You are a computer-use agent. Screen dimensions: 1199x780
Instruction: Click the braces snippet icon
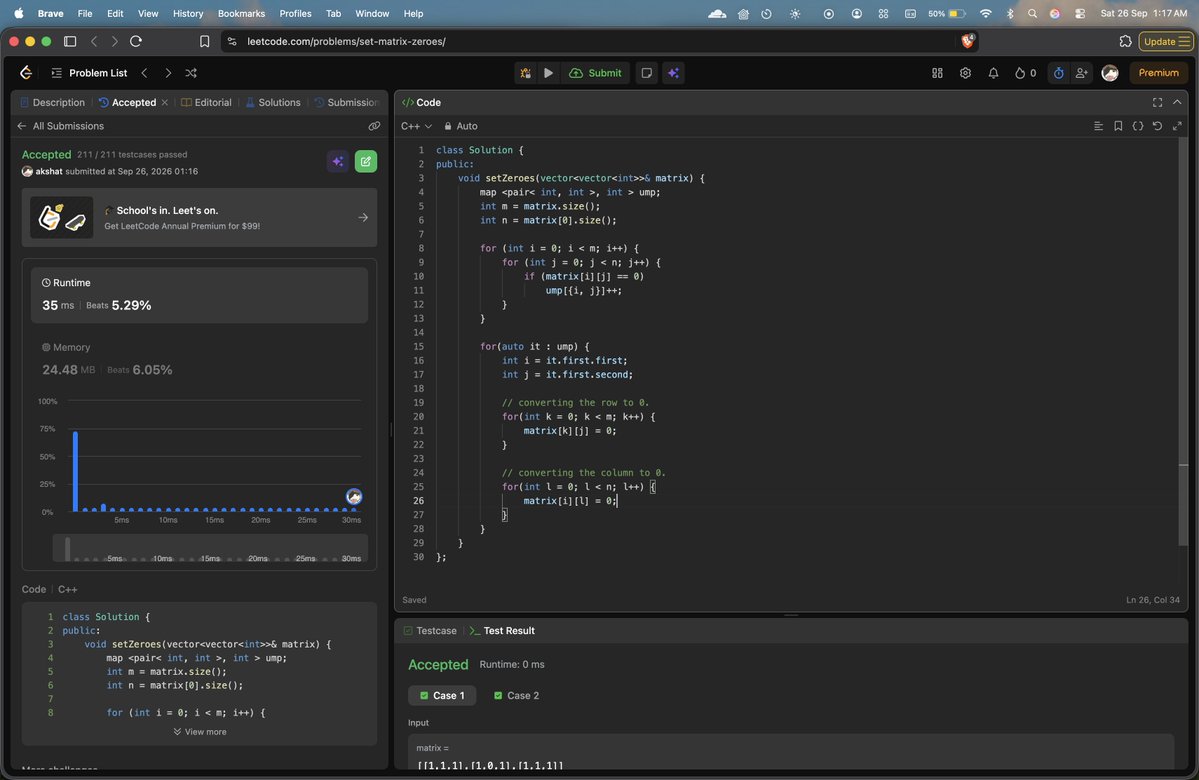point(1138,126)
